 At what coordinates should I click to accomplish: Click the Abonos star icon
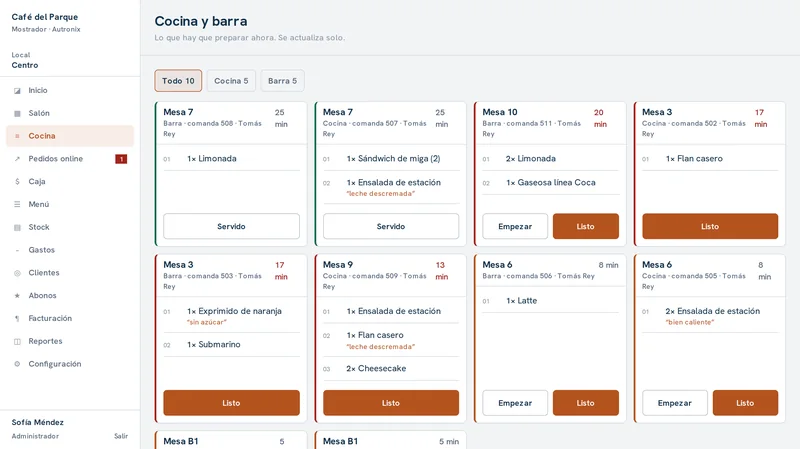click(17, 296)
